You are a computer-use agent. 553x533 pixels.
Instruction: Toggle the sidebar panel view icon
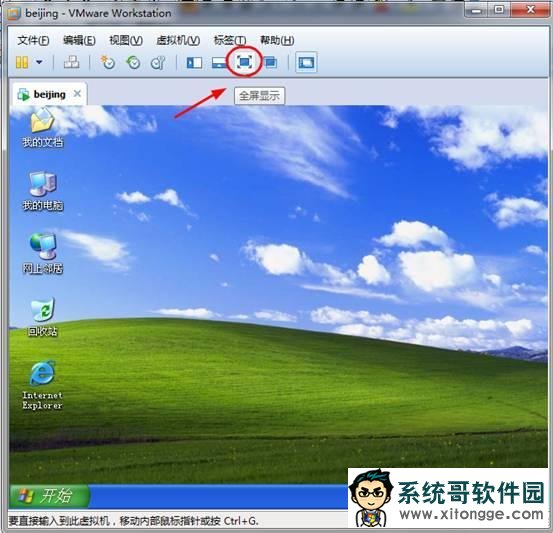coord(194,63)
